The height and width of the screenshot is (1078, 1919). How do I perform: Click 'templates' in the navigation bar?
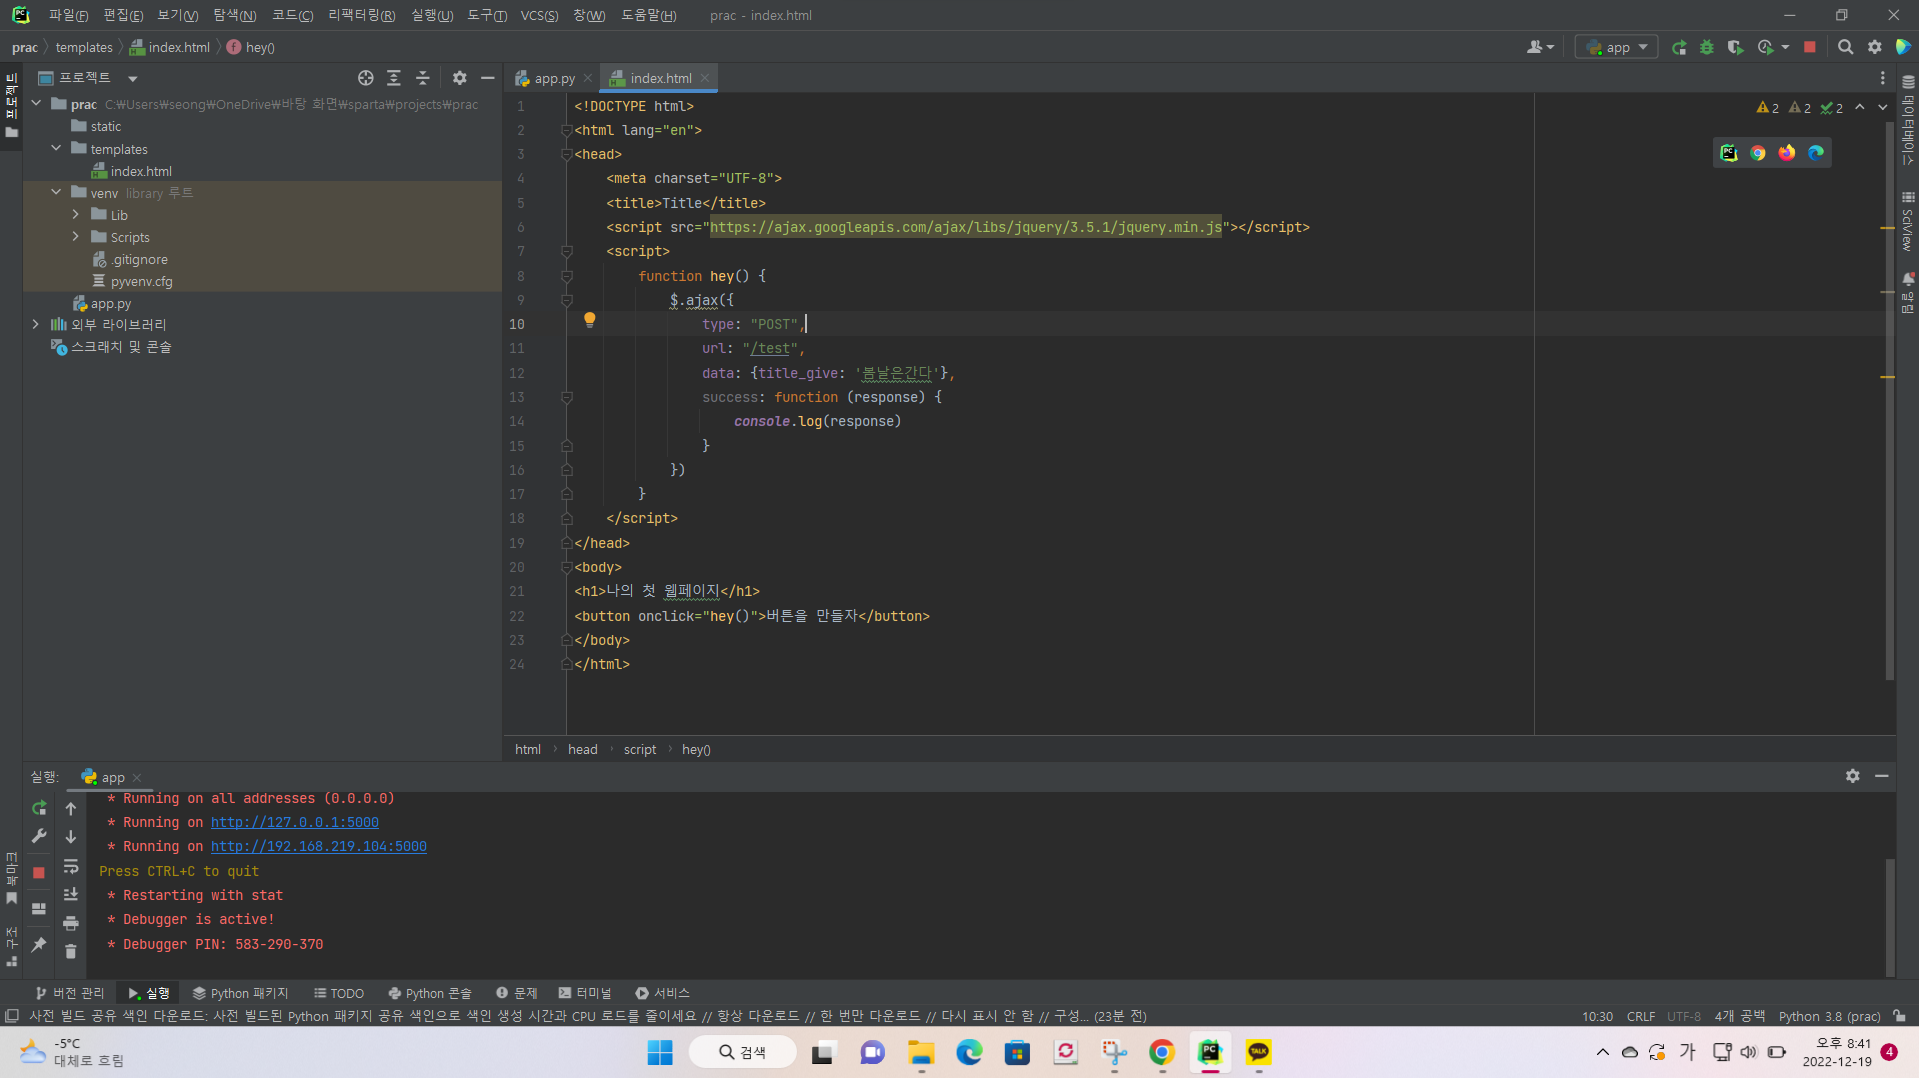click(x=84, y=47)
